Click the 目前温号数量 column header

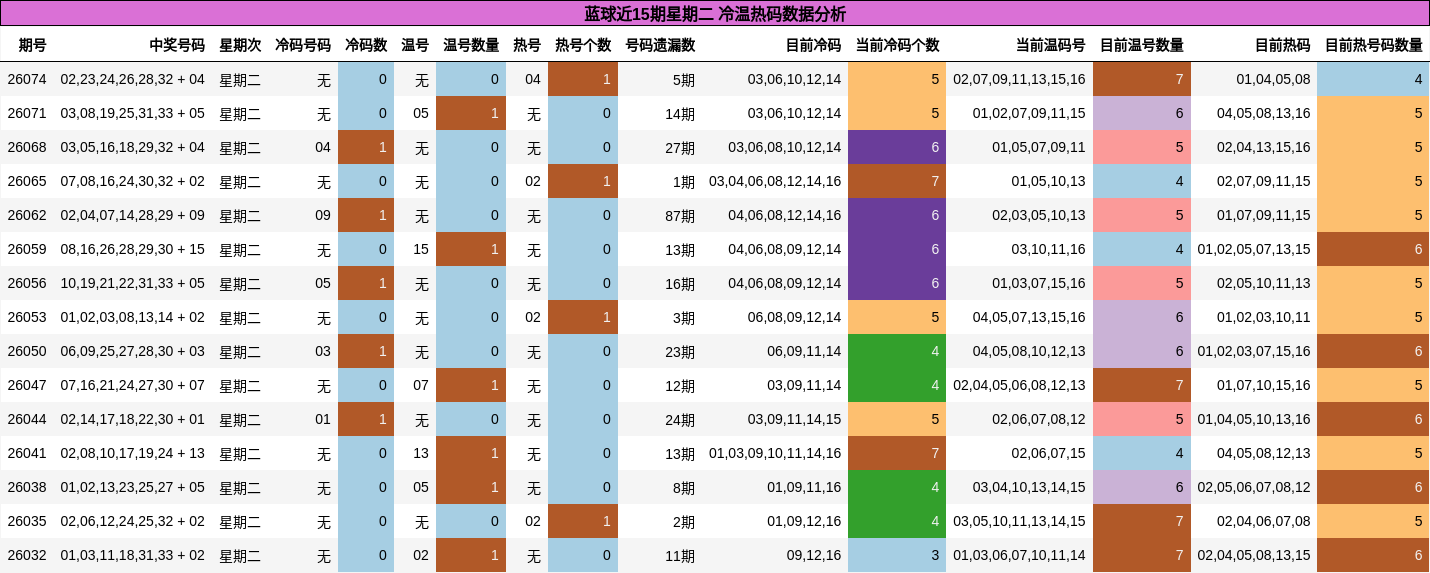pos(1141,45)
